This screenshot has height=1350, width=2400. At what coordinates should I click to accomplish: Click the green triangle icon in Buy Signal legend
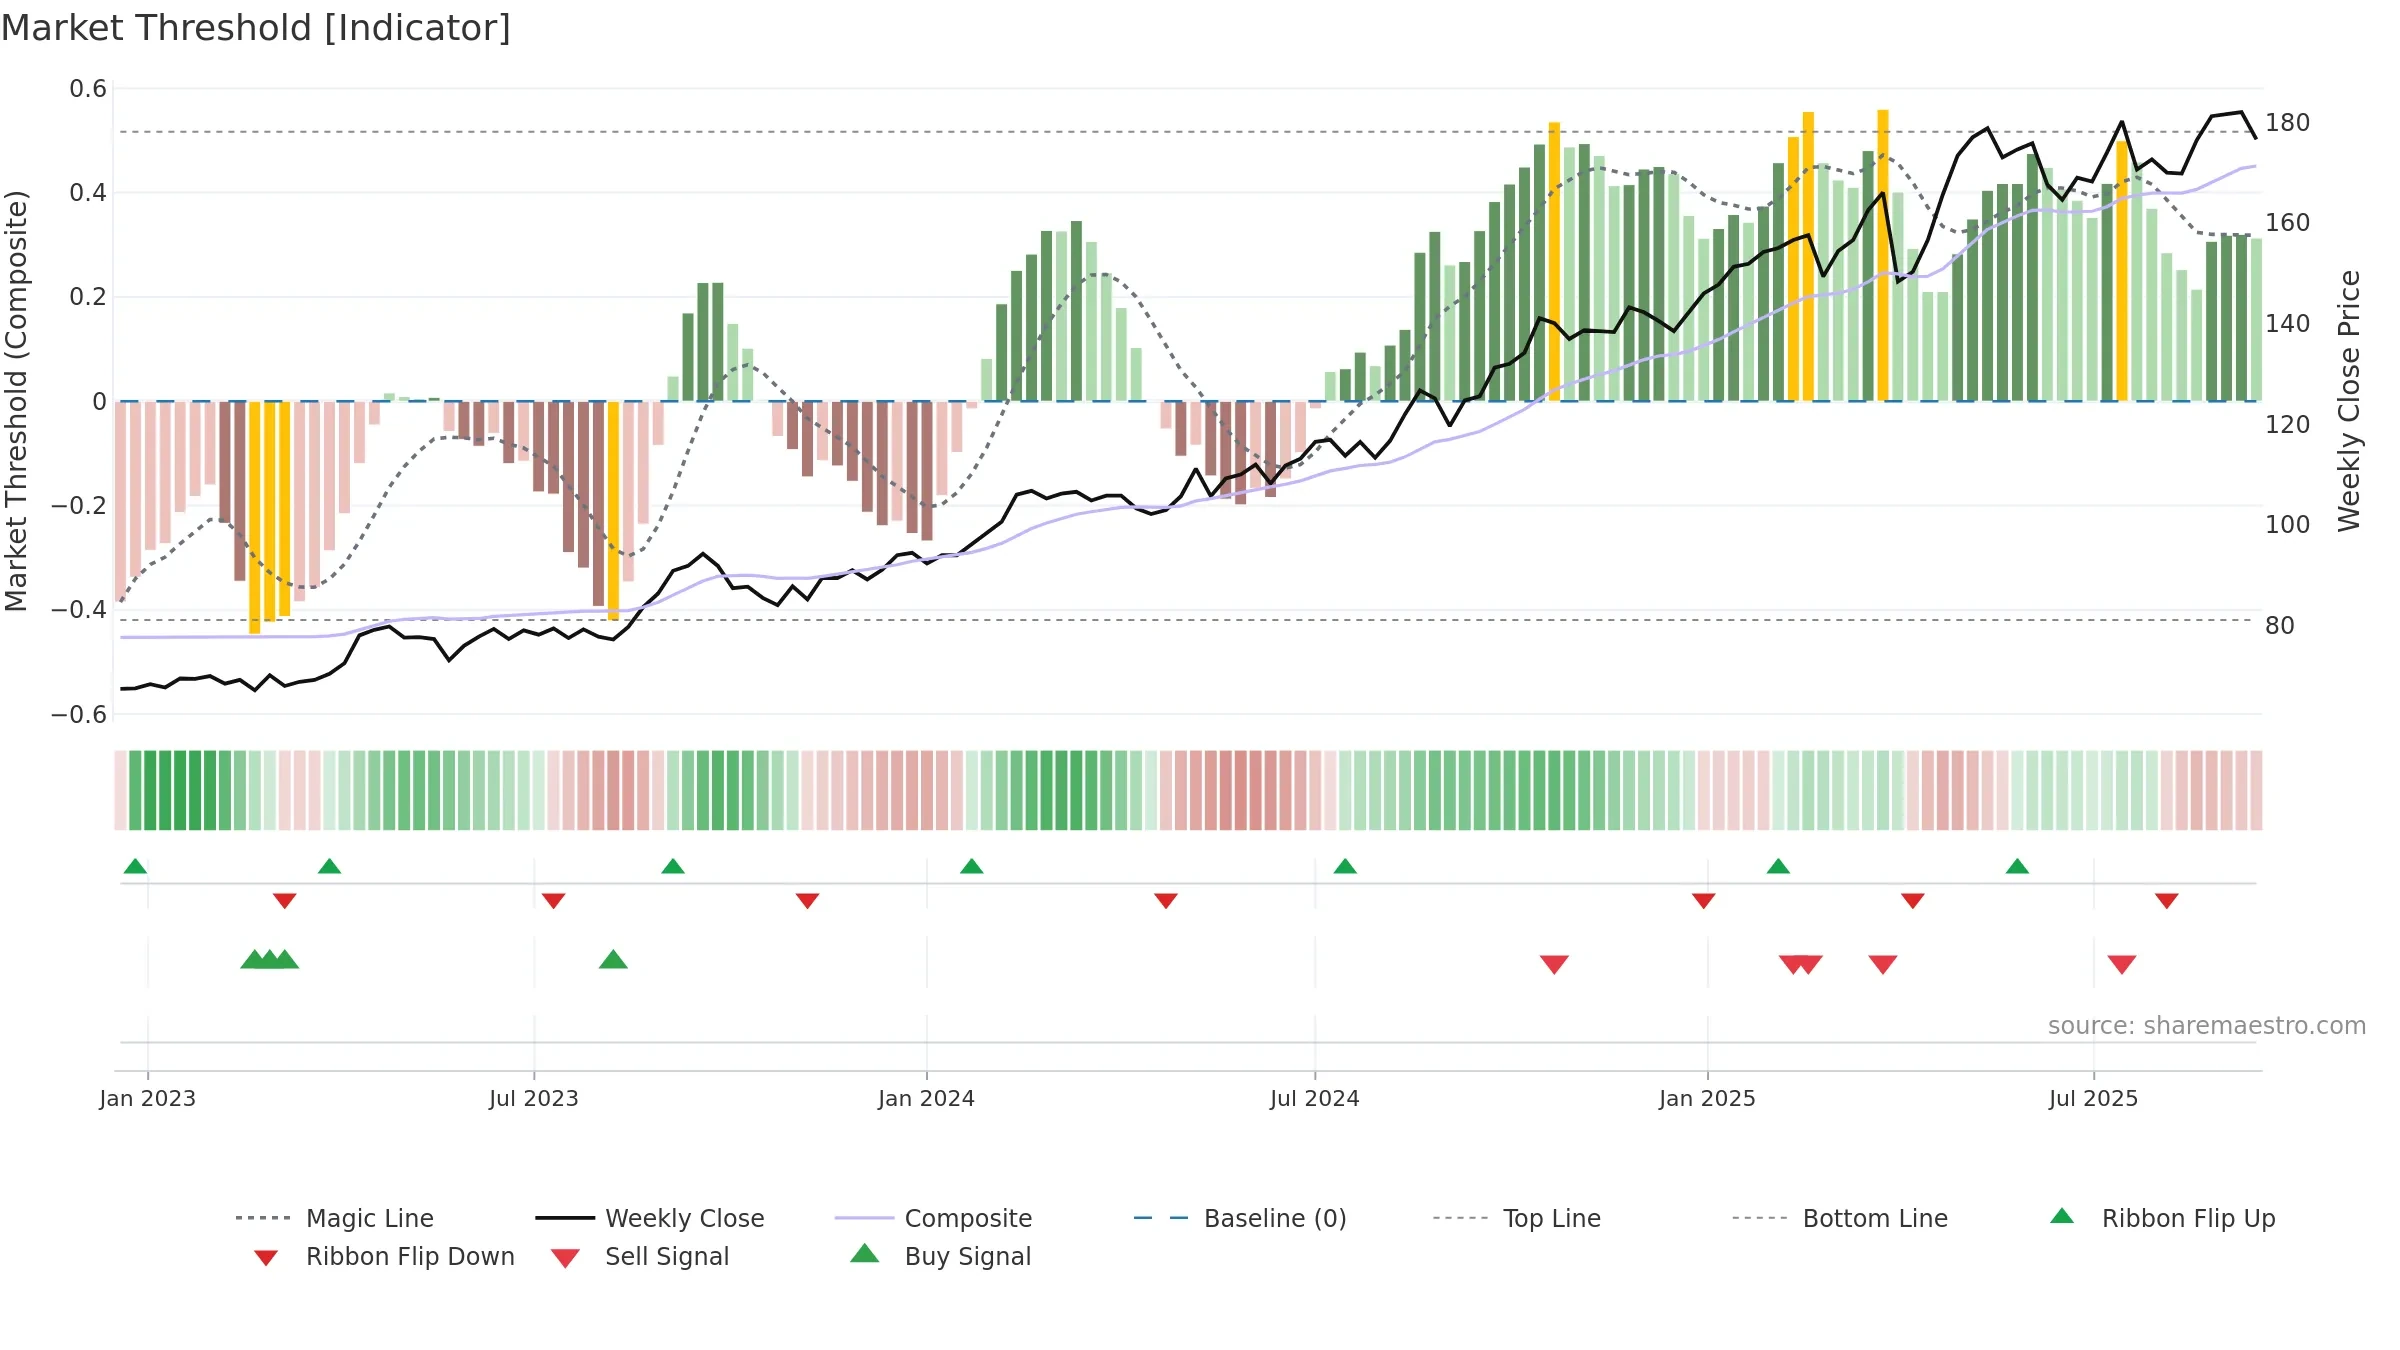click(x=864, y=1253)
